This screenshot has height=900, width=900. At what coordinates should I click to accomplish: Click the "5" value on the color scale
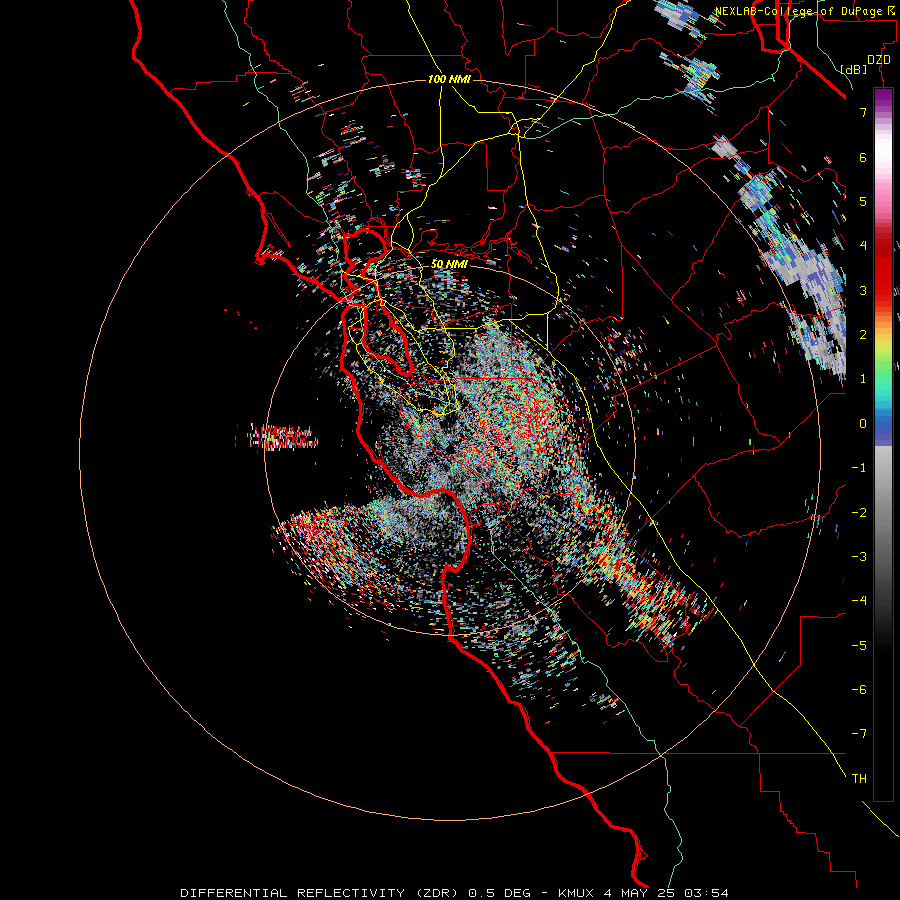tap(863, 201)
